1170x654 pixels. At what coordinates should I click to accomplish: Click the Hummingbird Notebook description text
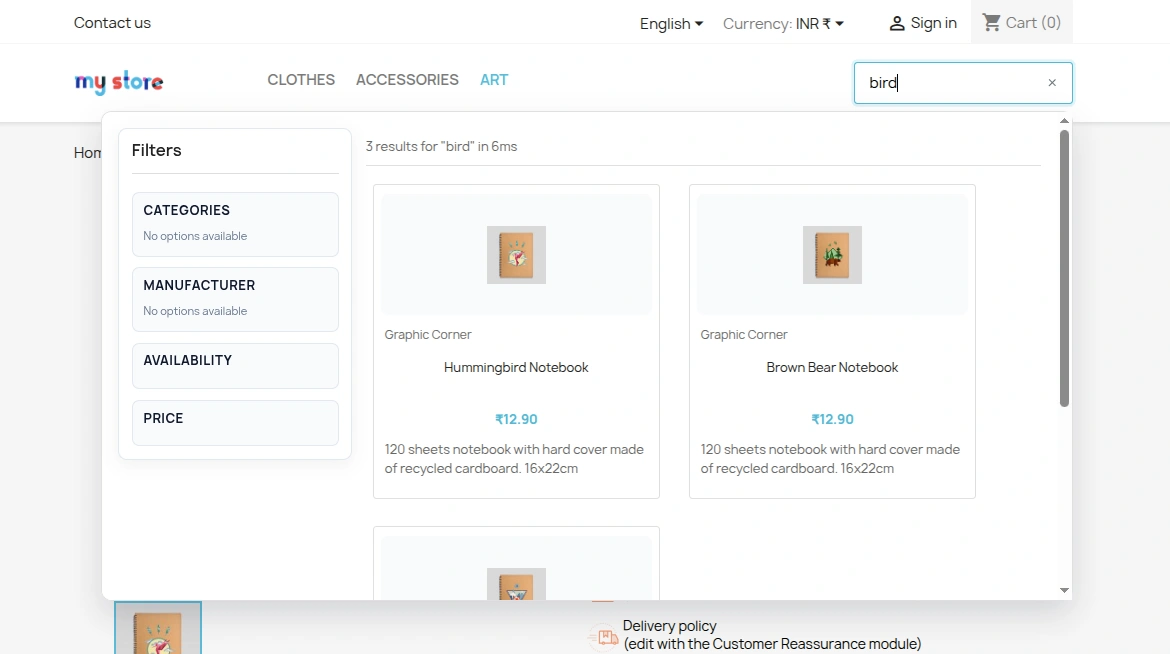pyautogui.click(x=514, y=459)
